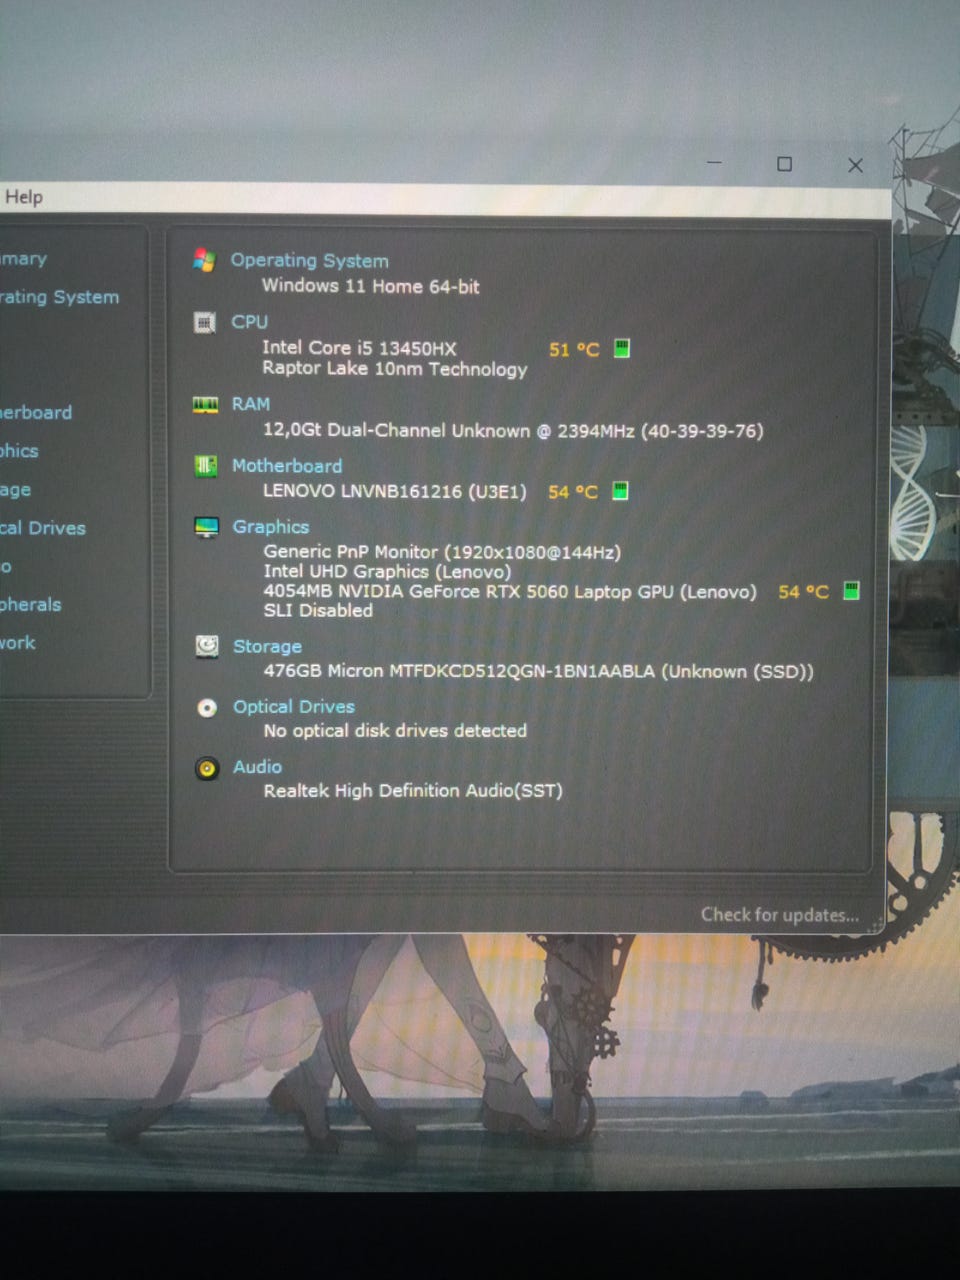Click the green motherboard temperature indicator icon
960x1280 pixels.
point(620,490)
